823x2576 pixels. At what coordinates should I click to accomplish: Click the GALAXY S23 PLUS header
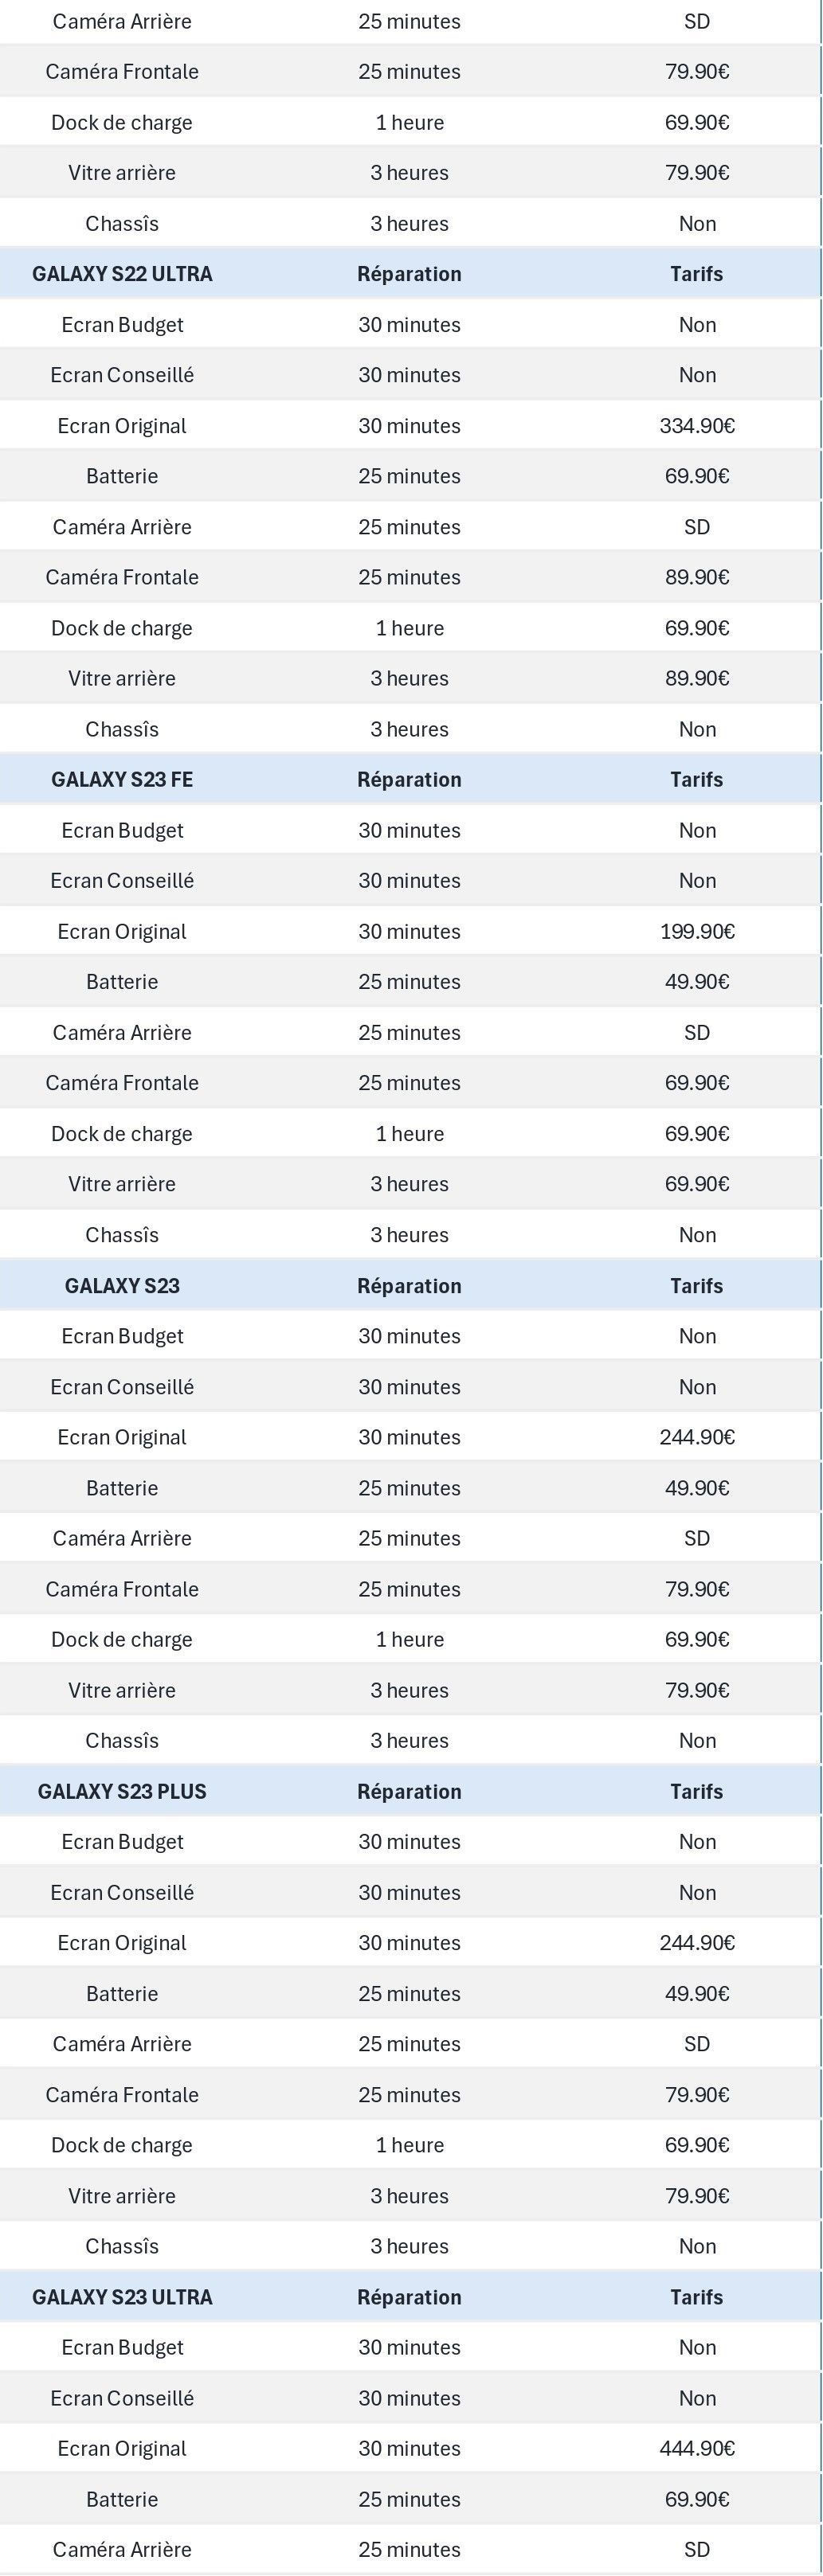coord(122,1791)
